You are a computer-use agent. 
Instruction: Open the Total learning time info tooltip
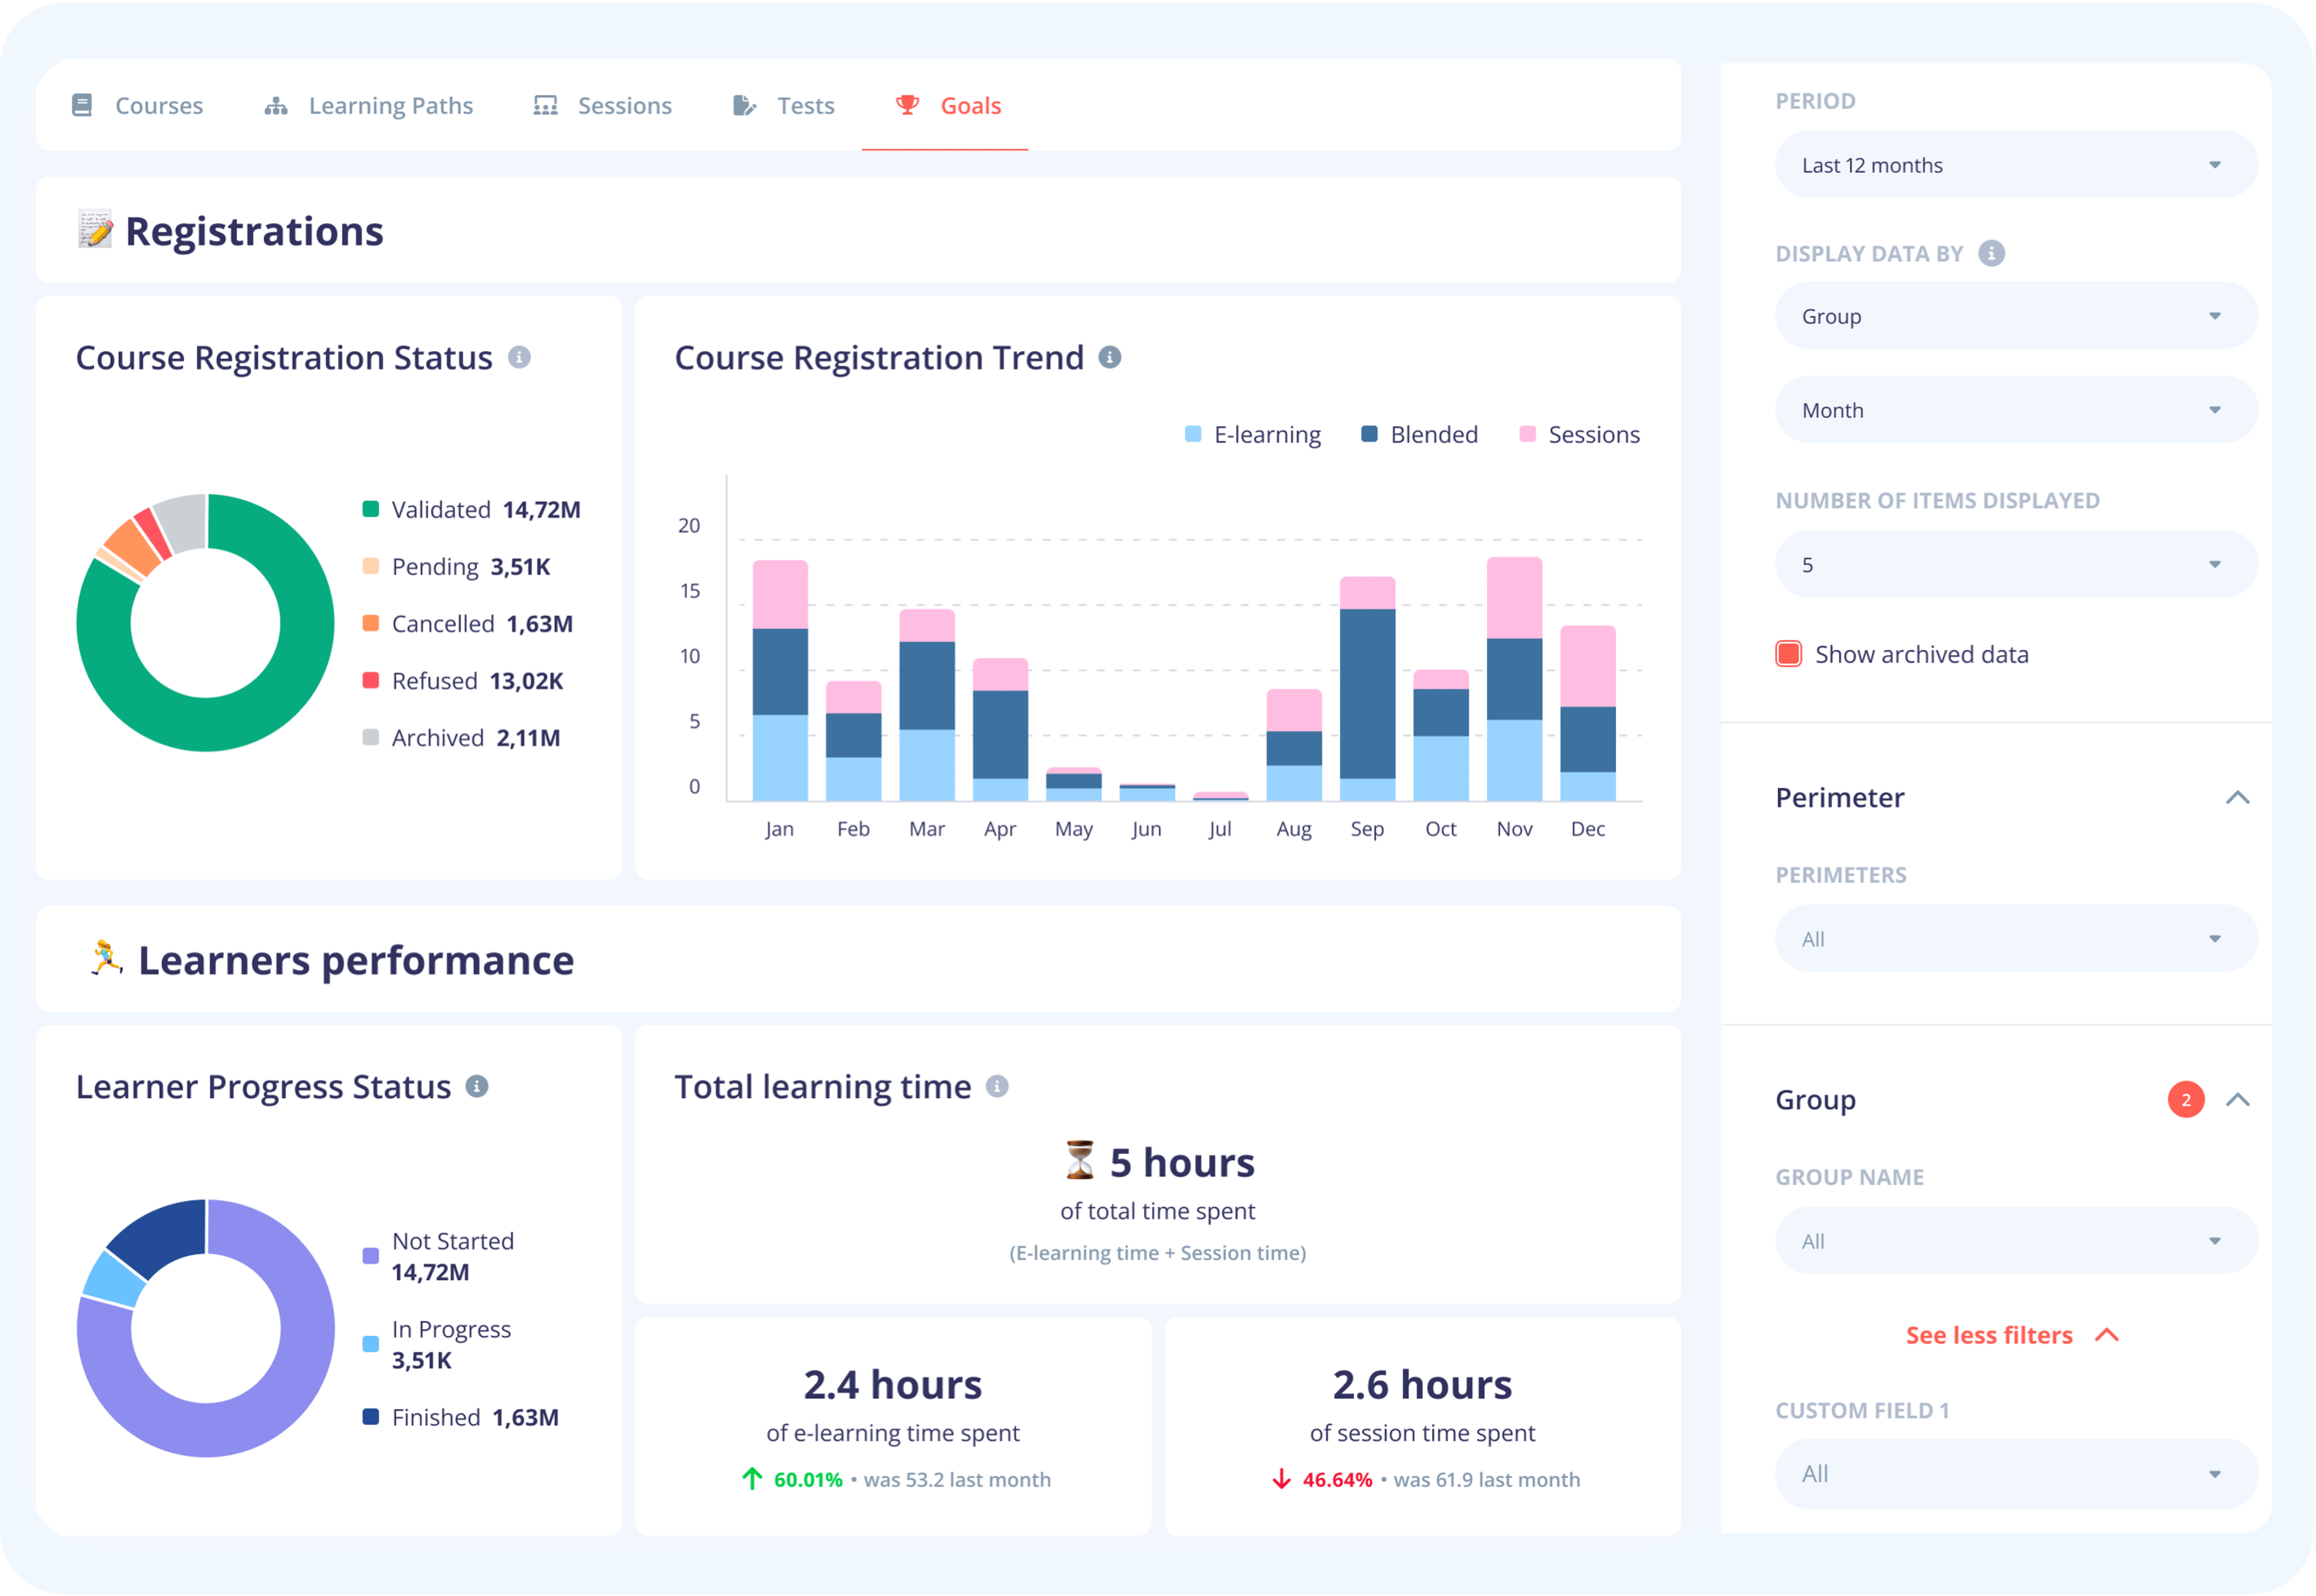click(996, 1086)
